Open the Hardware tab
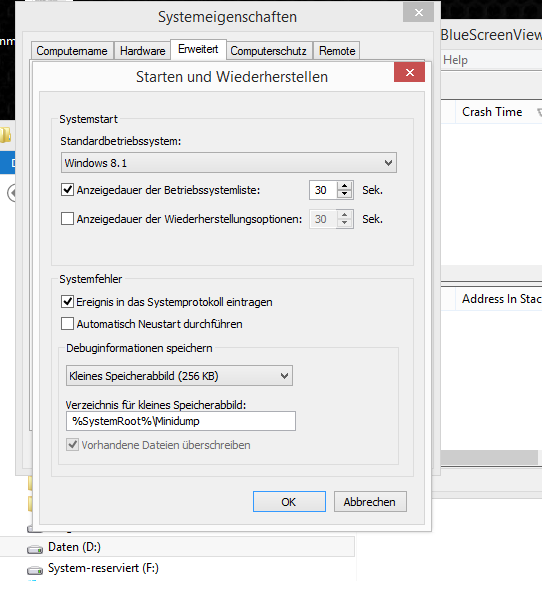Image resolution: width=542 pixels, height=601 pixels. [142, 51]
